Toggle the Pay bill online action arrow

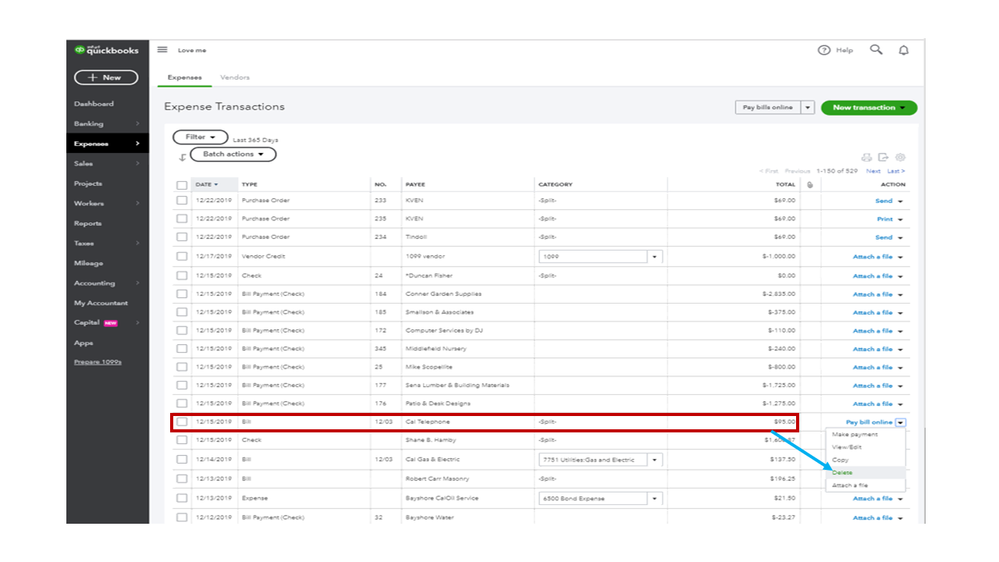(900, 422)
